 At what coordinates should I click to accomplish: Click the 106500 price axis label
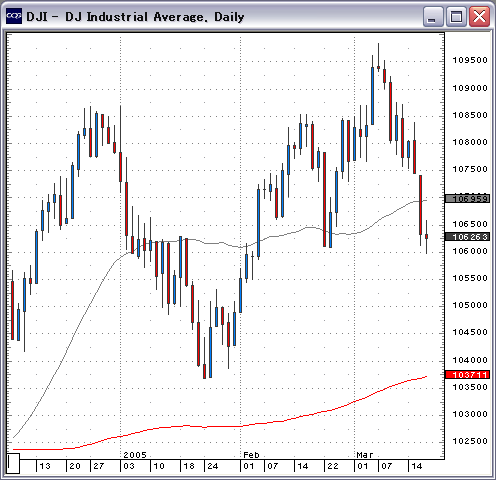point(470,224)
